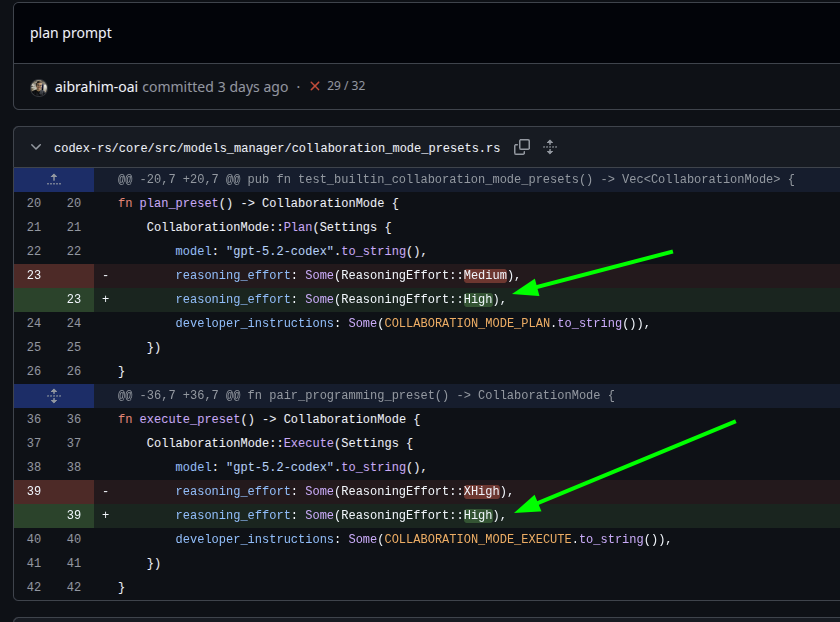This screenshot has height=622, width=840.
Task: Click the COLLABORATION_MODE_EXECUTE developer_instructions line
Action: pos(423,539)
